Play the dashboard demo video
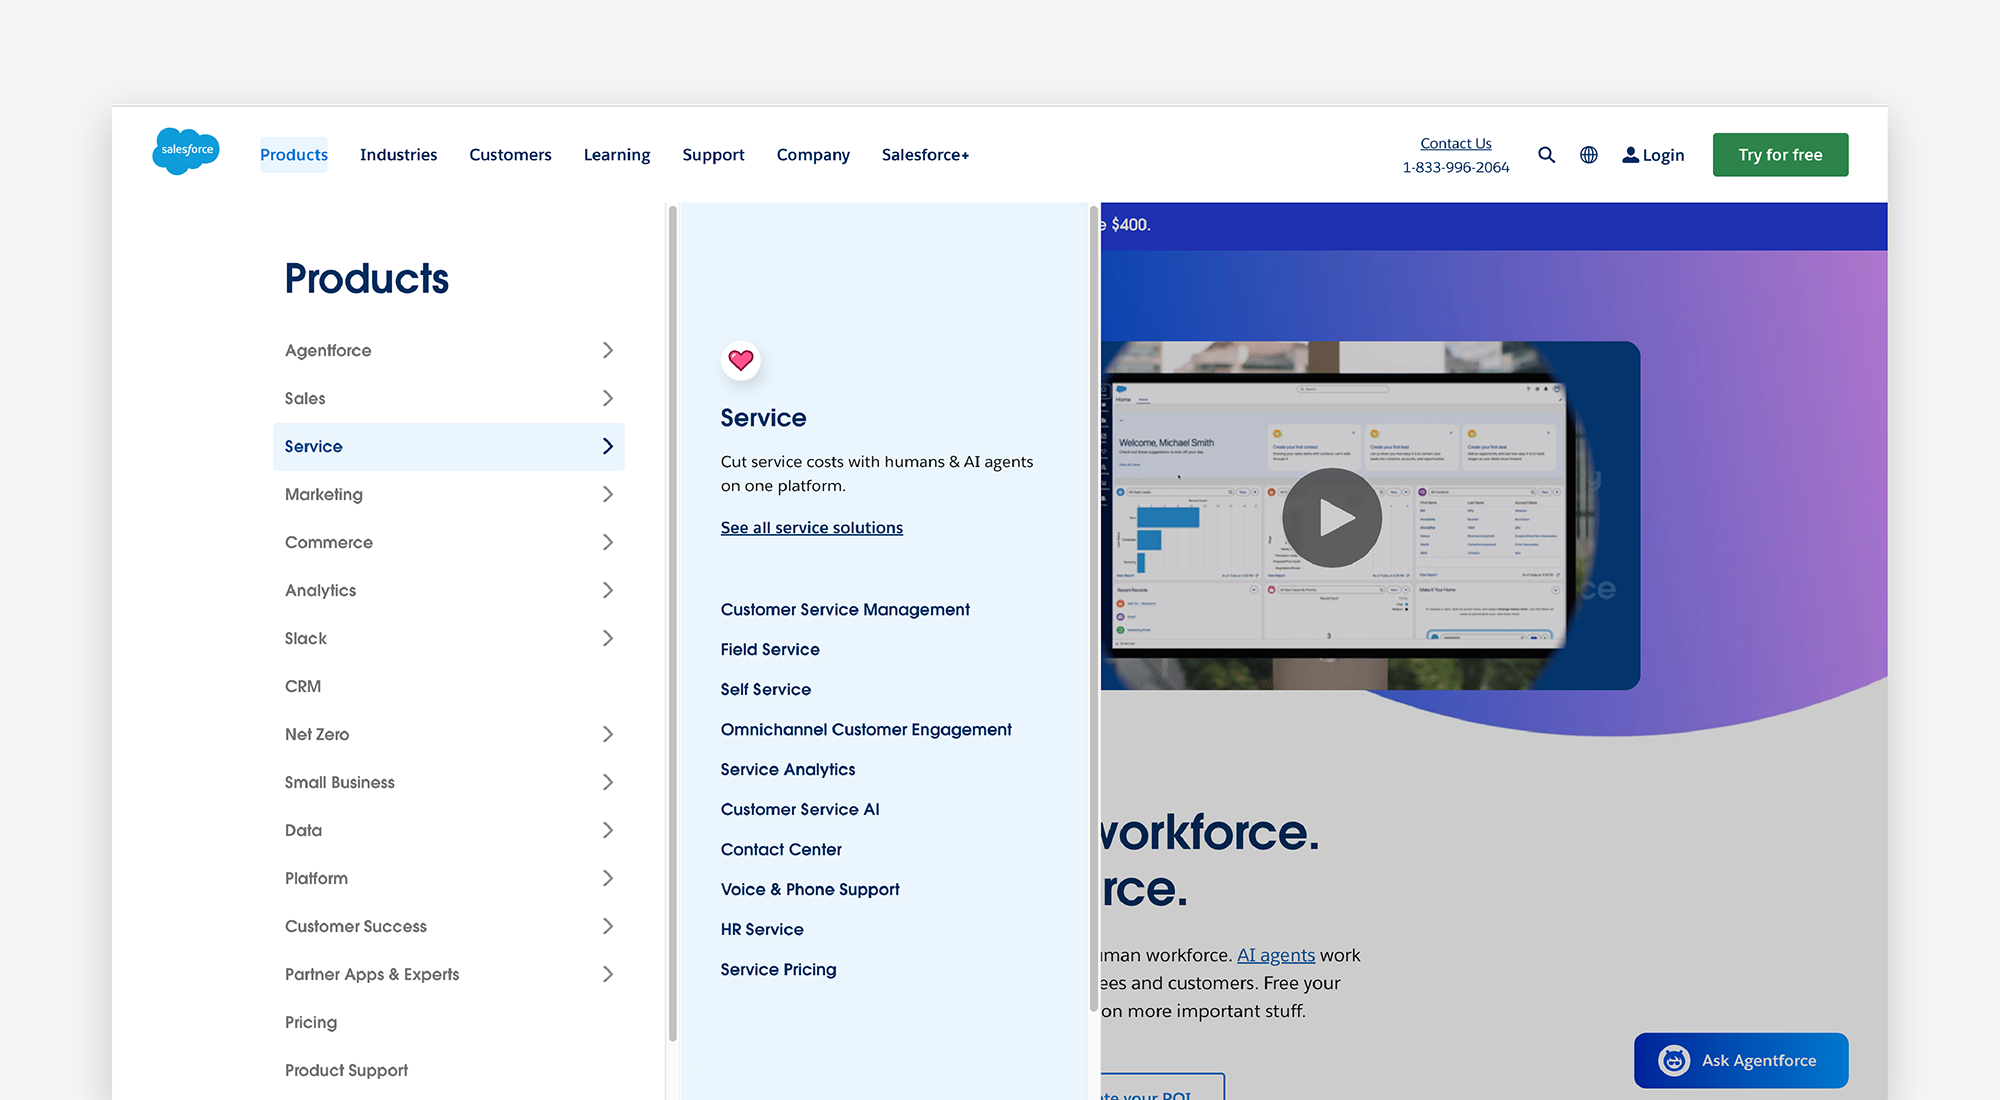 click(x=1332, y=517)
